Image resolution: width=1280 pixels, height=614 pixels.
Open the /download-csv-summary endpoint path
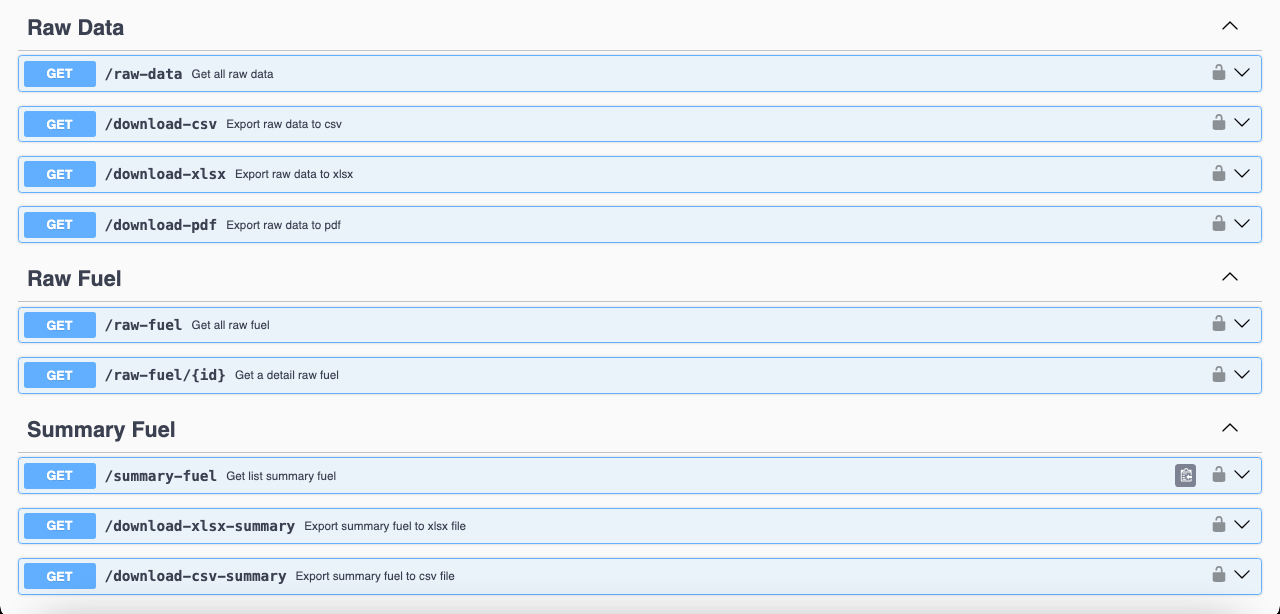pos(195,576)
